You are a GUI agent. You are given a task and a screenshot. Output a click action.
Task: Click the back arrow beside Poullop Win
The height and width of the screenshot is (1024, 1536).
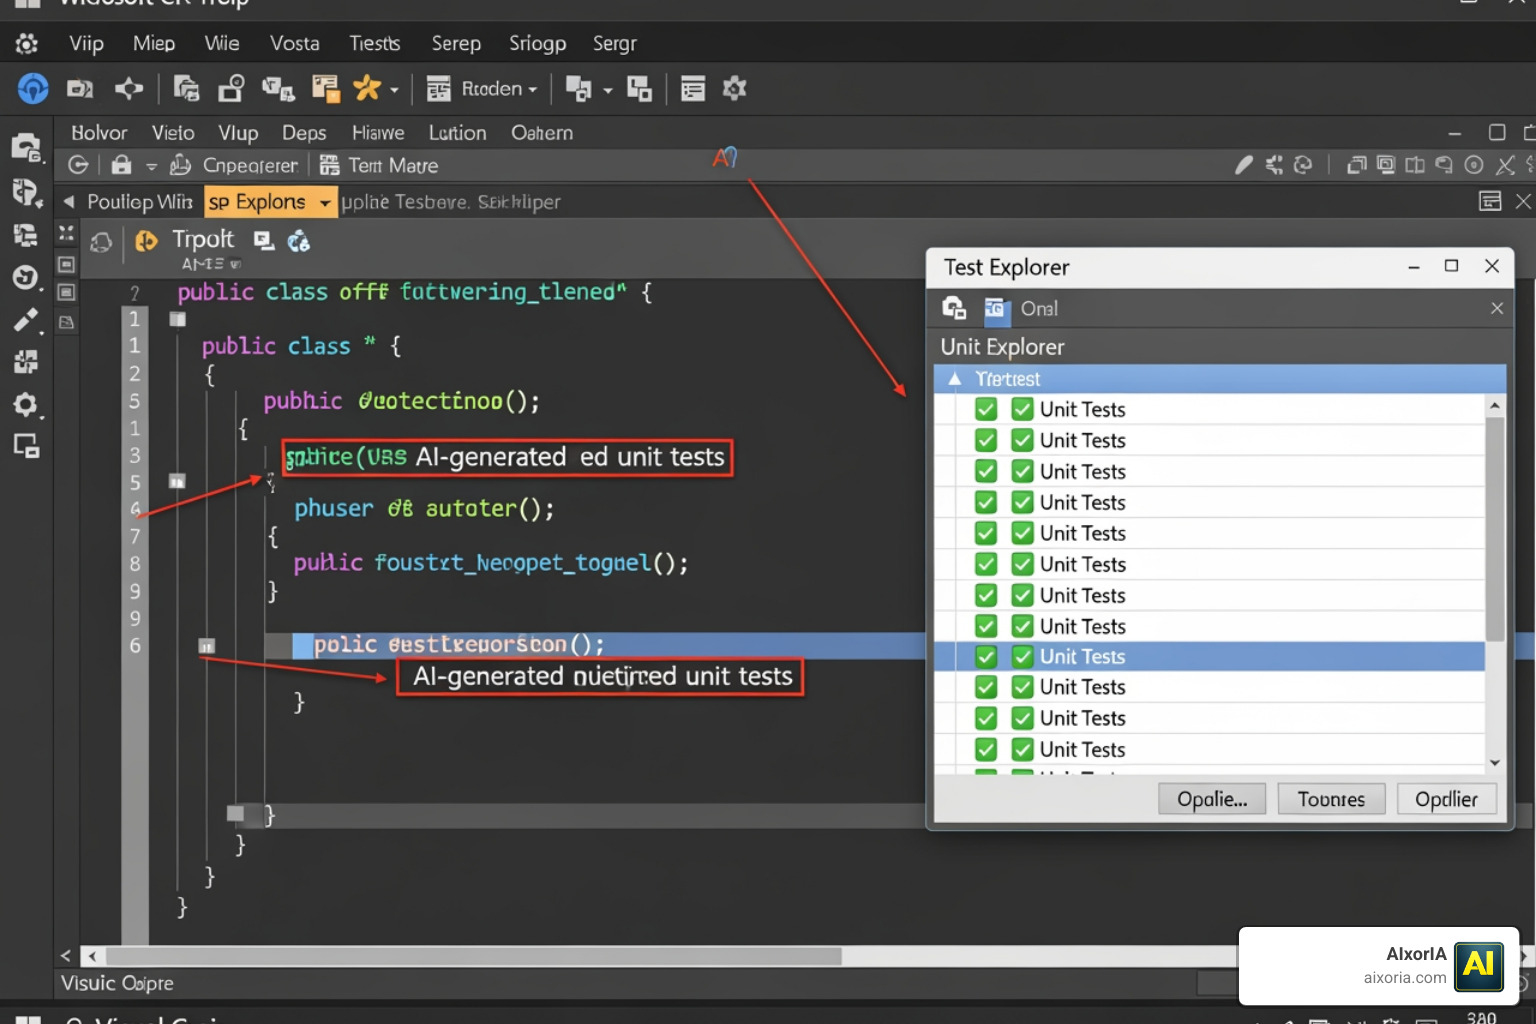click(69, 202)
